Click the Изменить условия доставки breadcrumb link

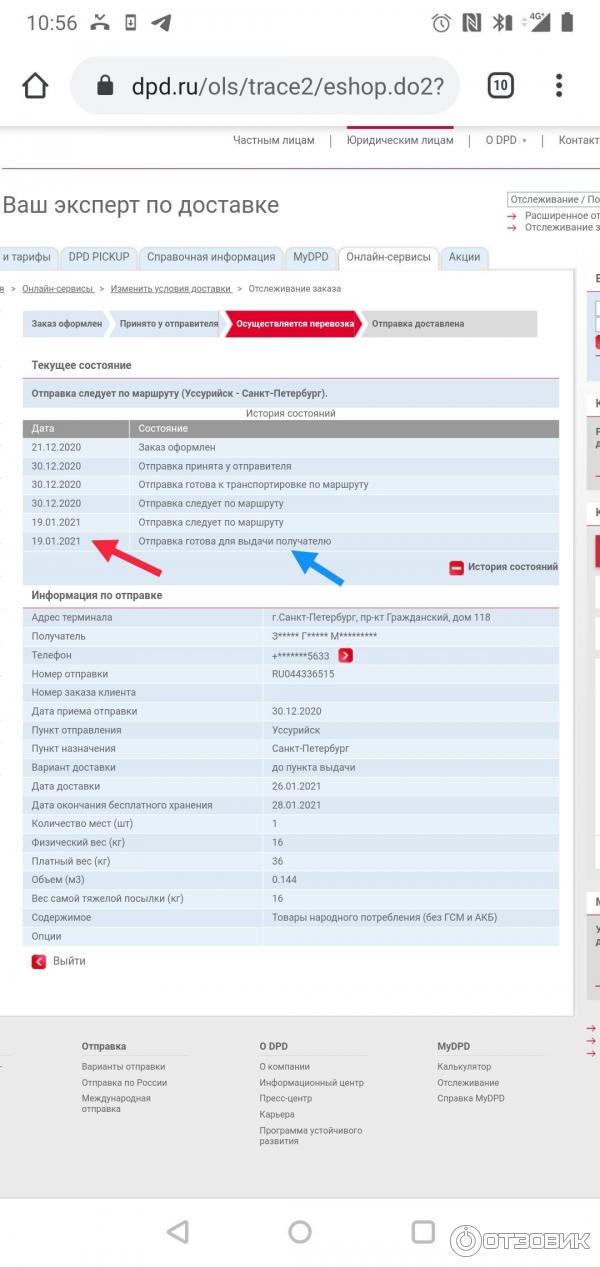170,289
